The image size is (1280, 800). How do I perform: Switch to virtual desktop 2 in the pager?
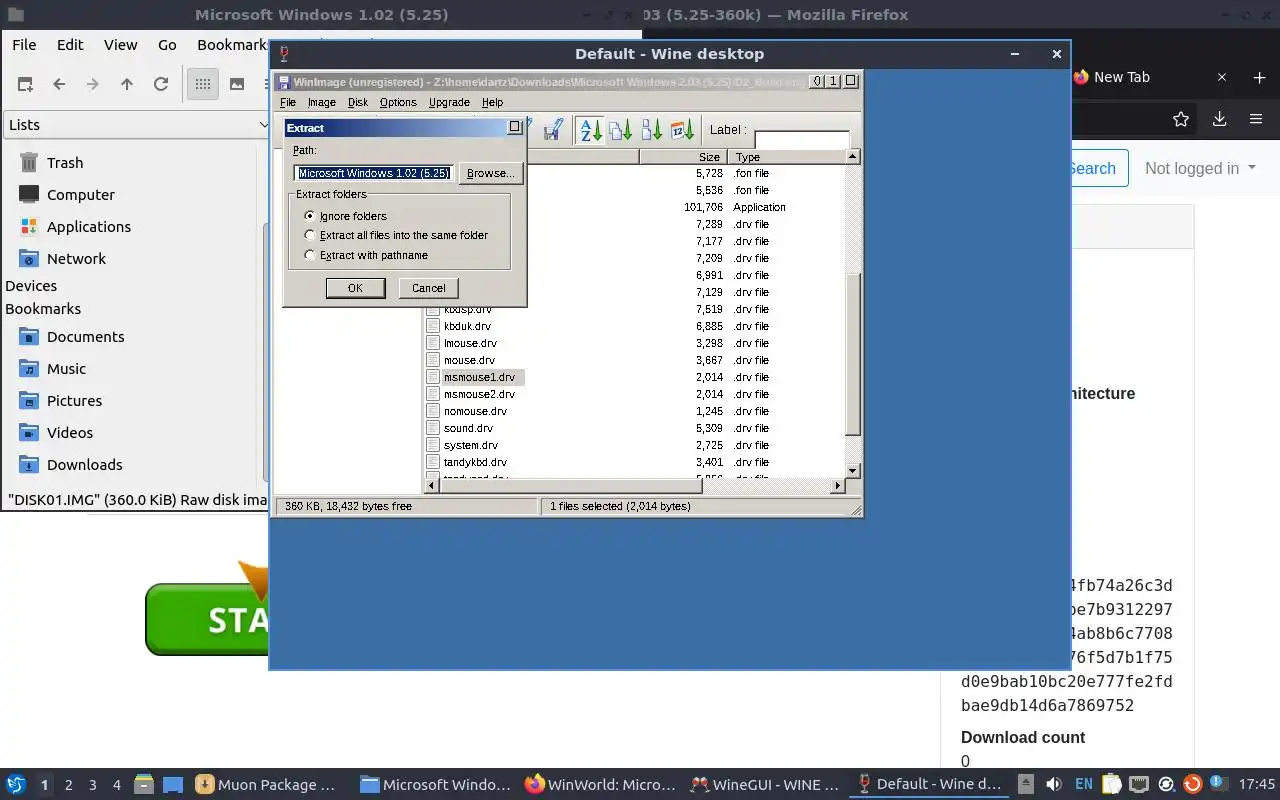pyautogui.click(x=69, y=785)
